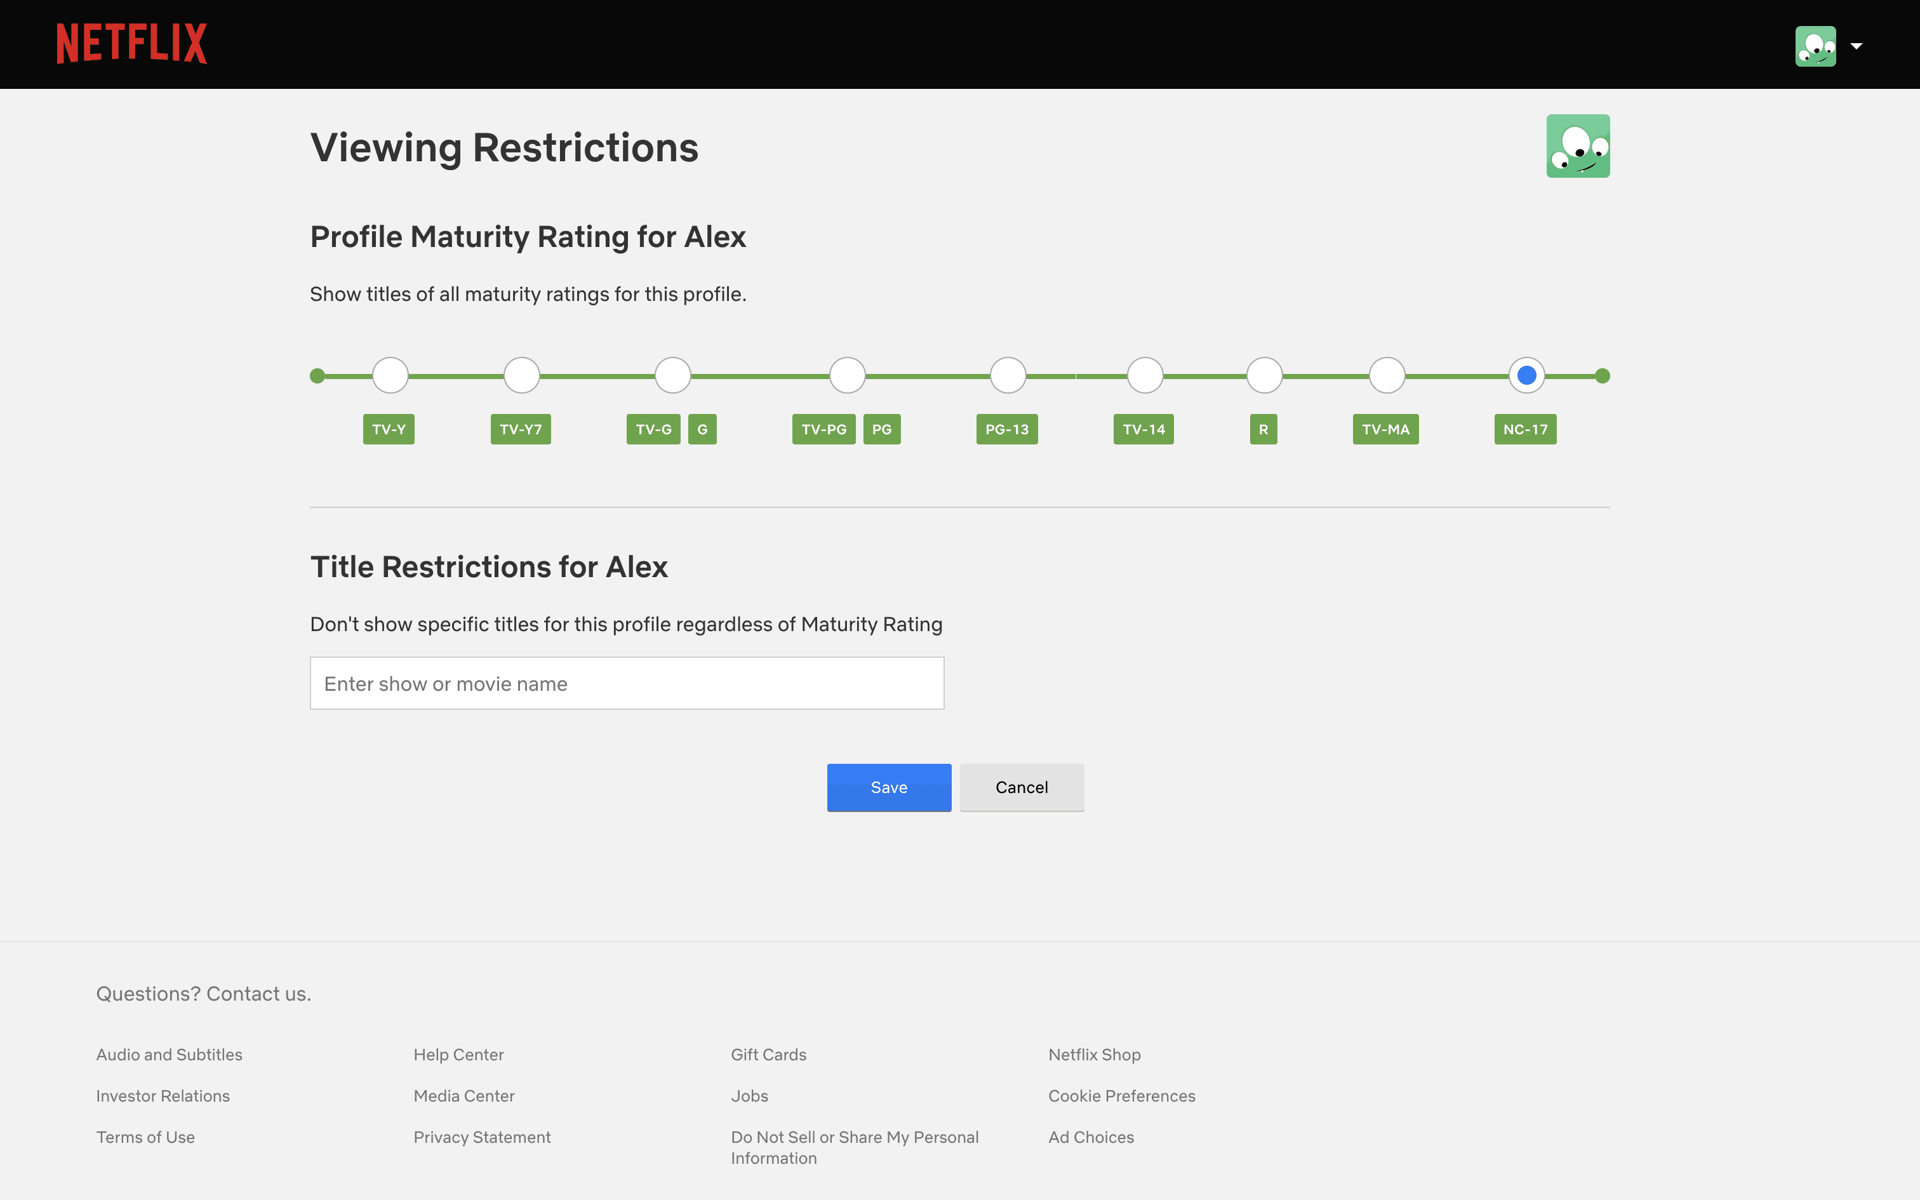Click the TV-Y rating label
This screenshot has width=1920, height=1200.
(x=389, y=429)
